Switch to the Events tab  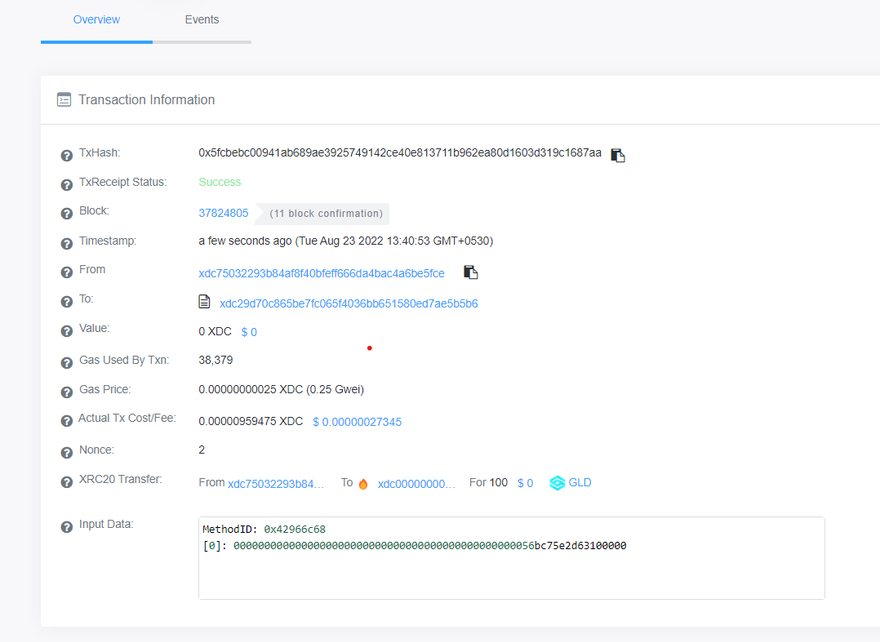(202, 20)
